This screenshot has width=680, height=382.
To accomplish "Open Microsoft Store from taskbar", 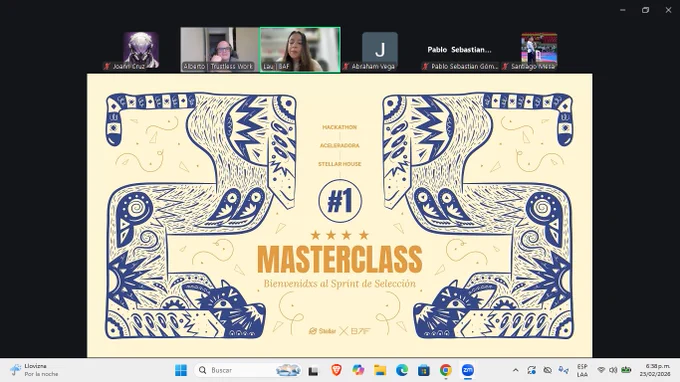I will pyautogui.click(x=424, y=370).
